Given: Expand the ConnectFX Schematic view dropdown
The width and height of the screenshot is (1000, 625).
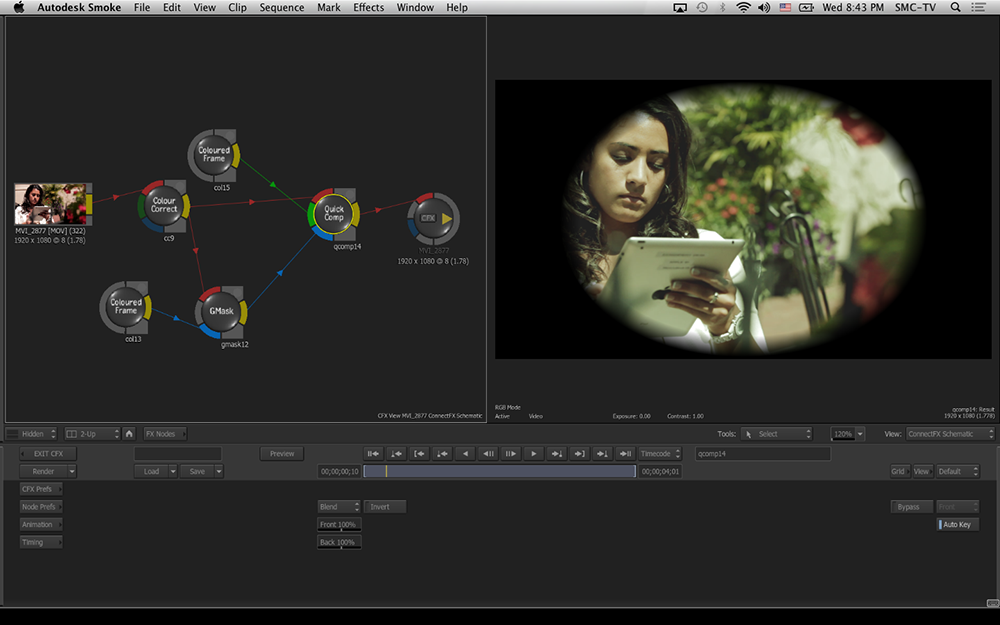Looking at the screenshot, I should coord(950,434).
